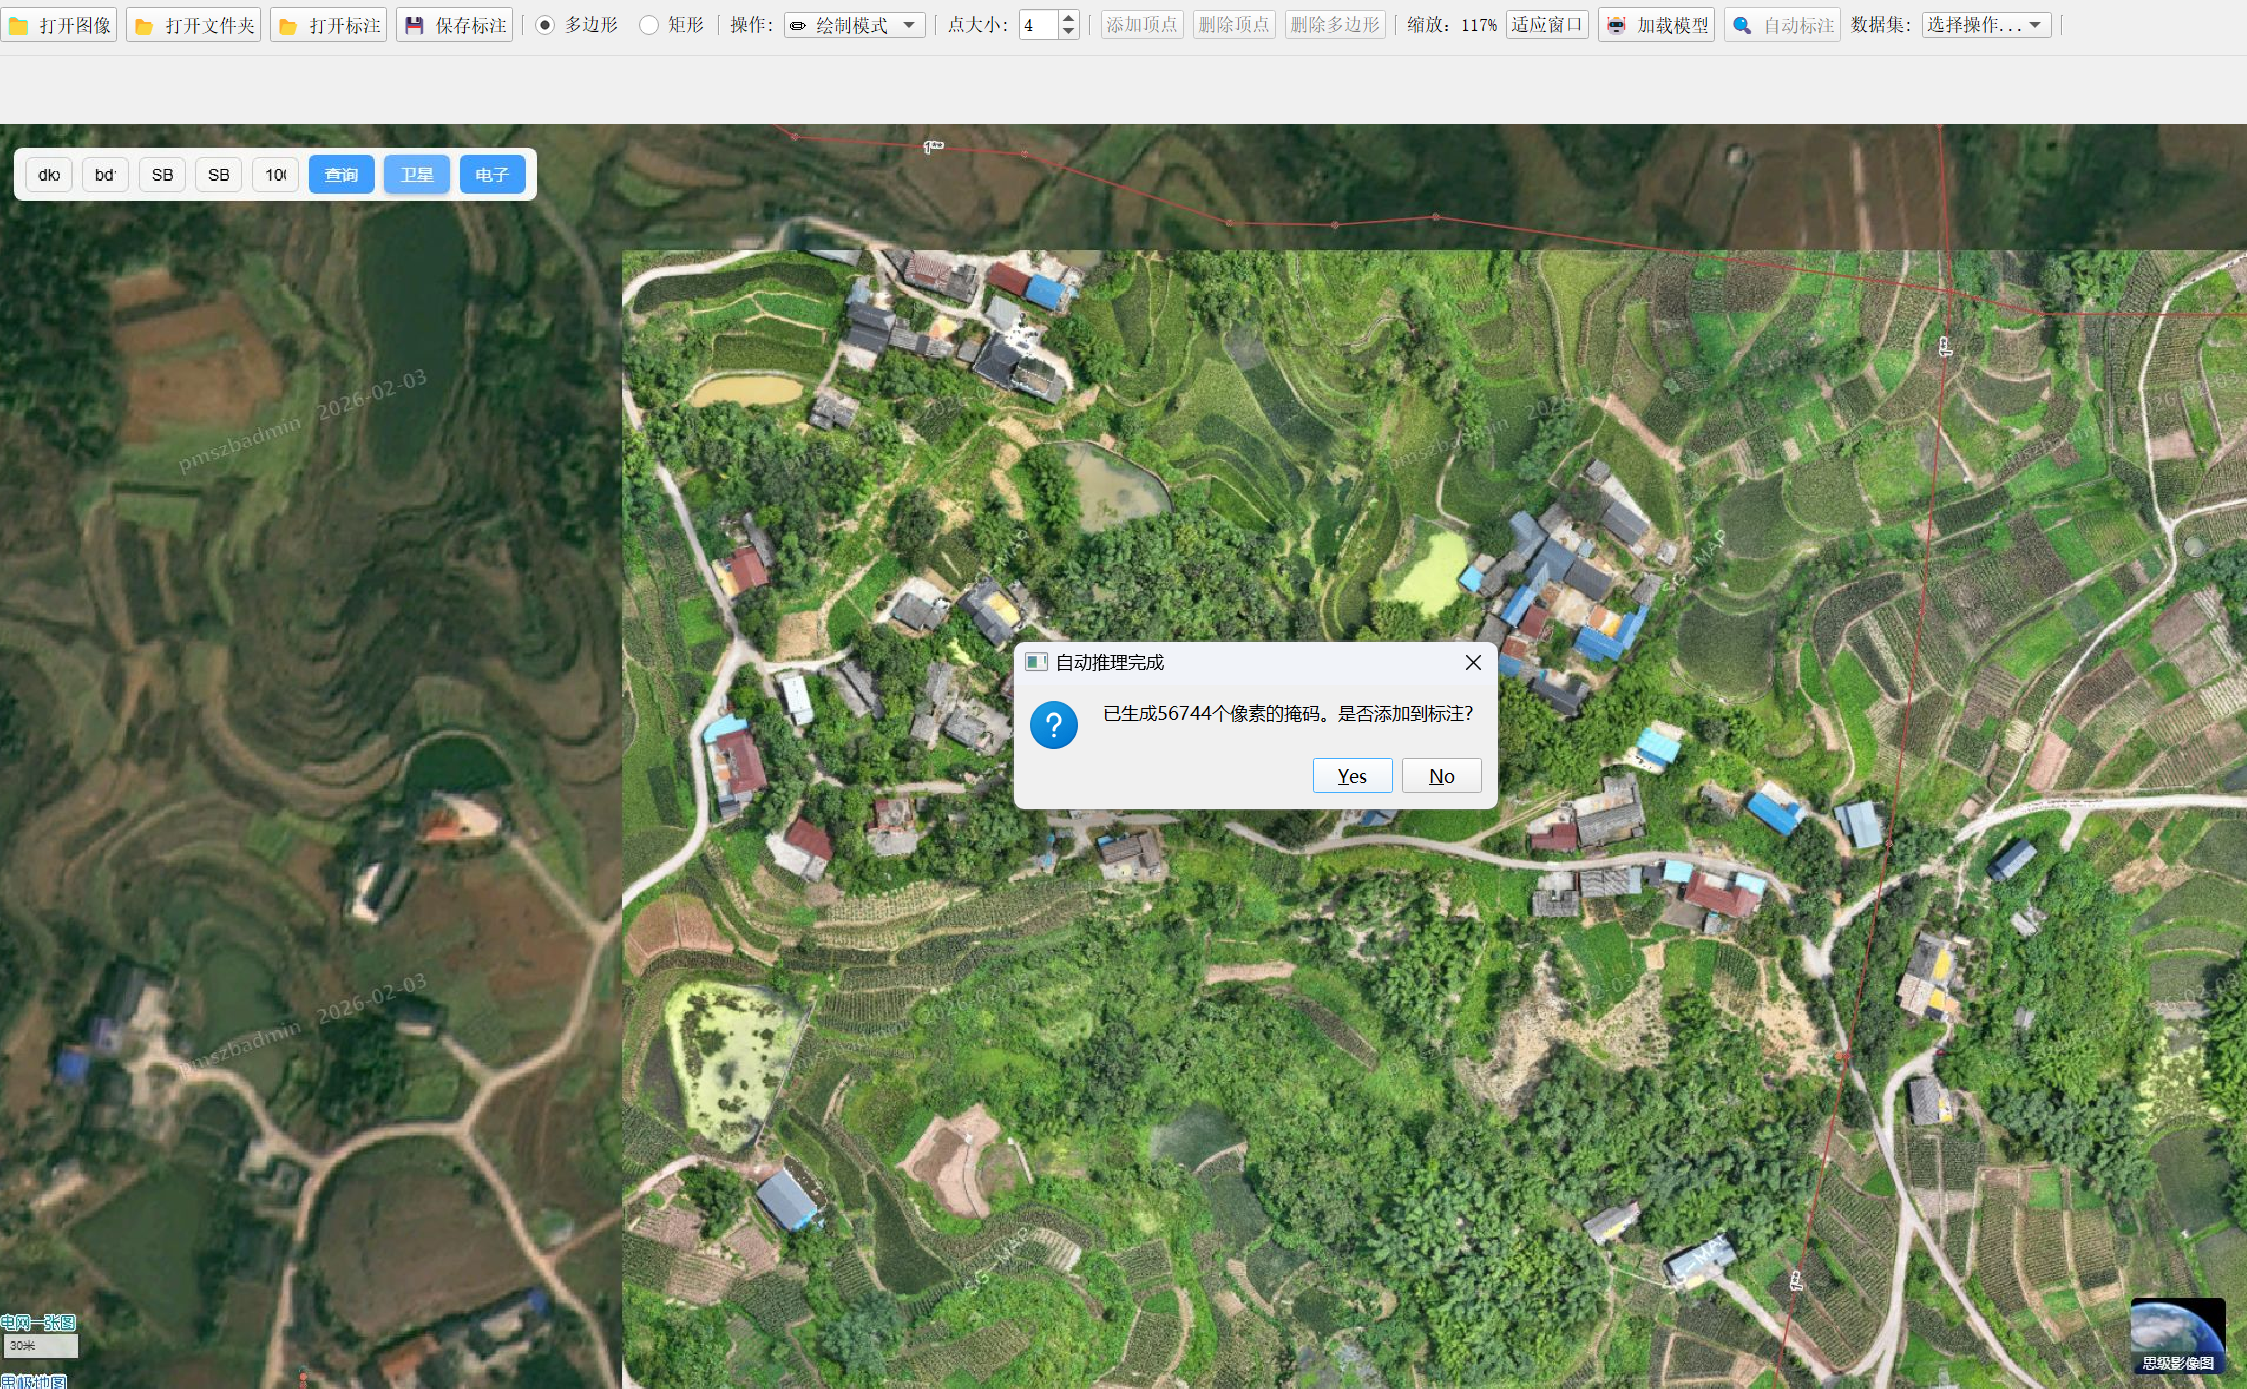This screenshot has height=1389, width=2247.
Task: Expand the 数据集 选择操作 dropdown
Action: click(1985, 25)
